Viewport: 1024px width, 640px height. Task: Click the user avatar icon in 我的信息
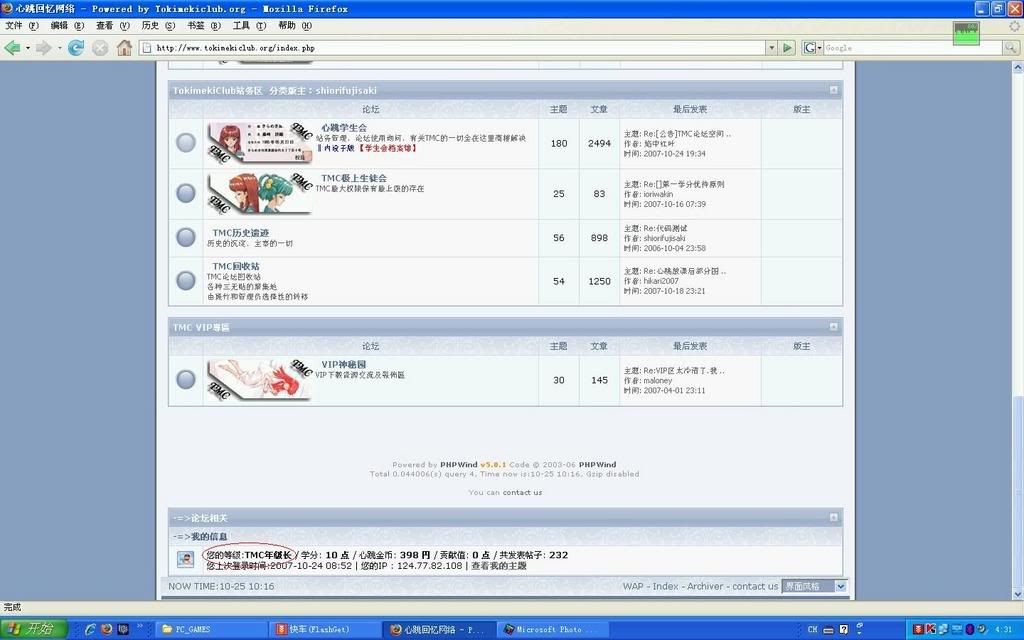185,559
